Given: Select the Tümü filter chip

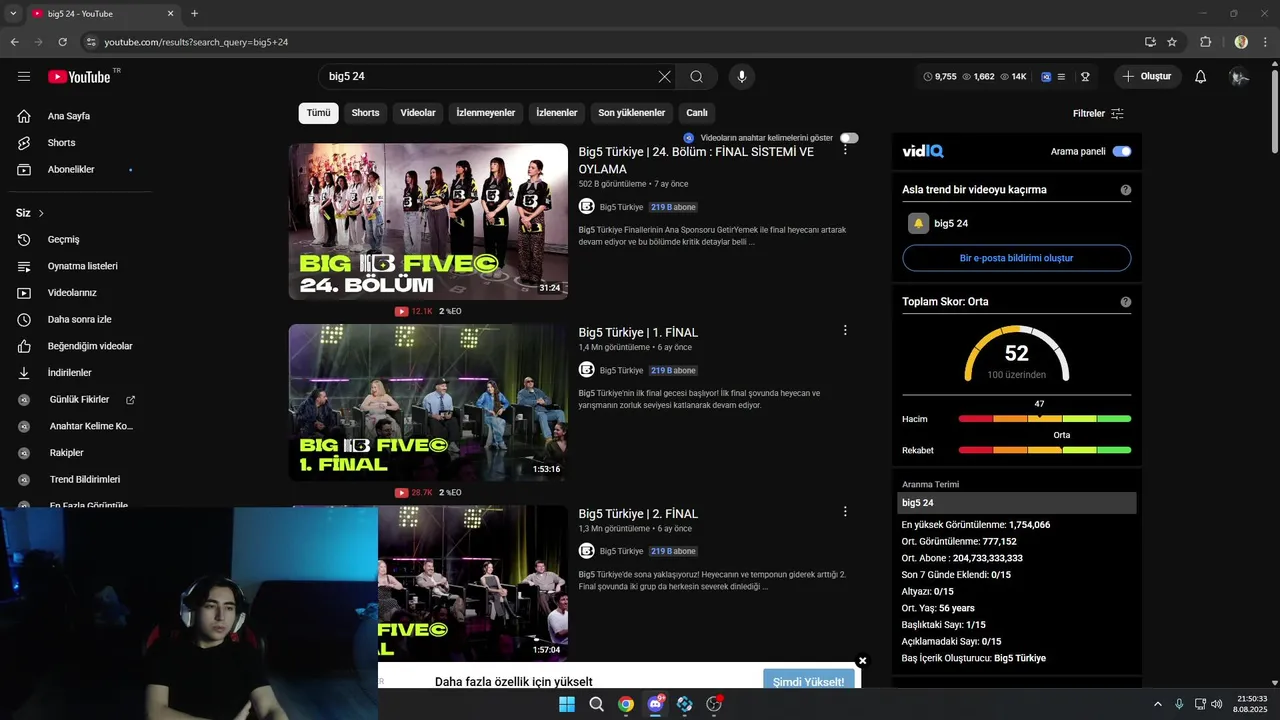Looking at the screenshot, I should tap(318, 113).
